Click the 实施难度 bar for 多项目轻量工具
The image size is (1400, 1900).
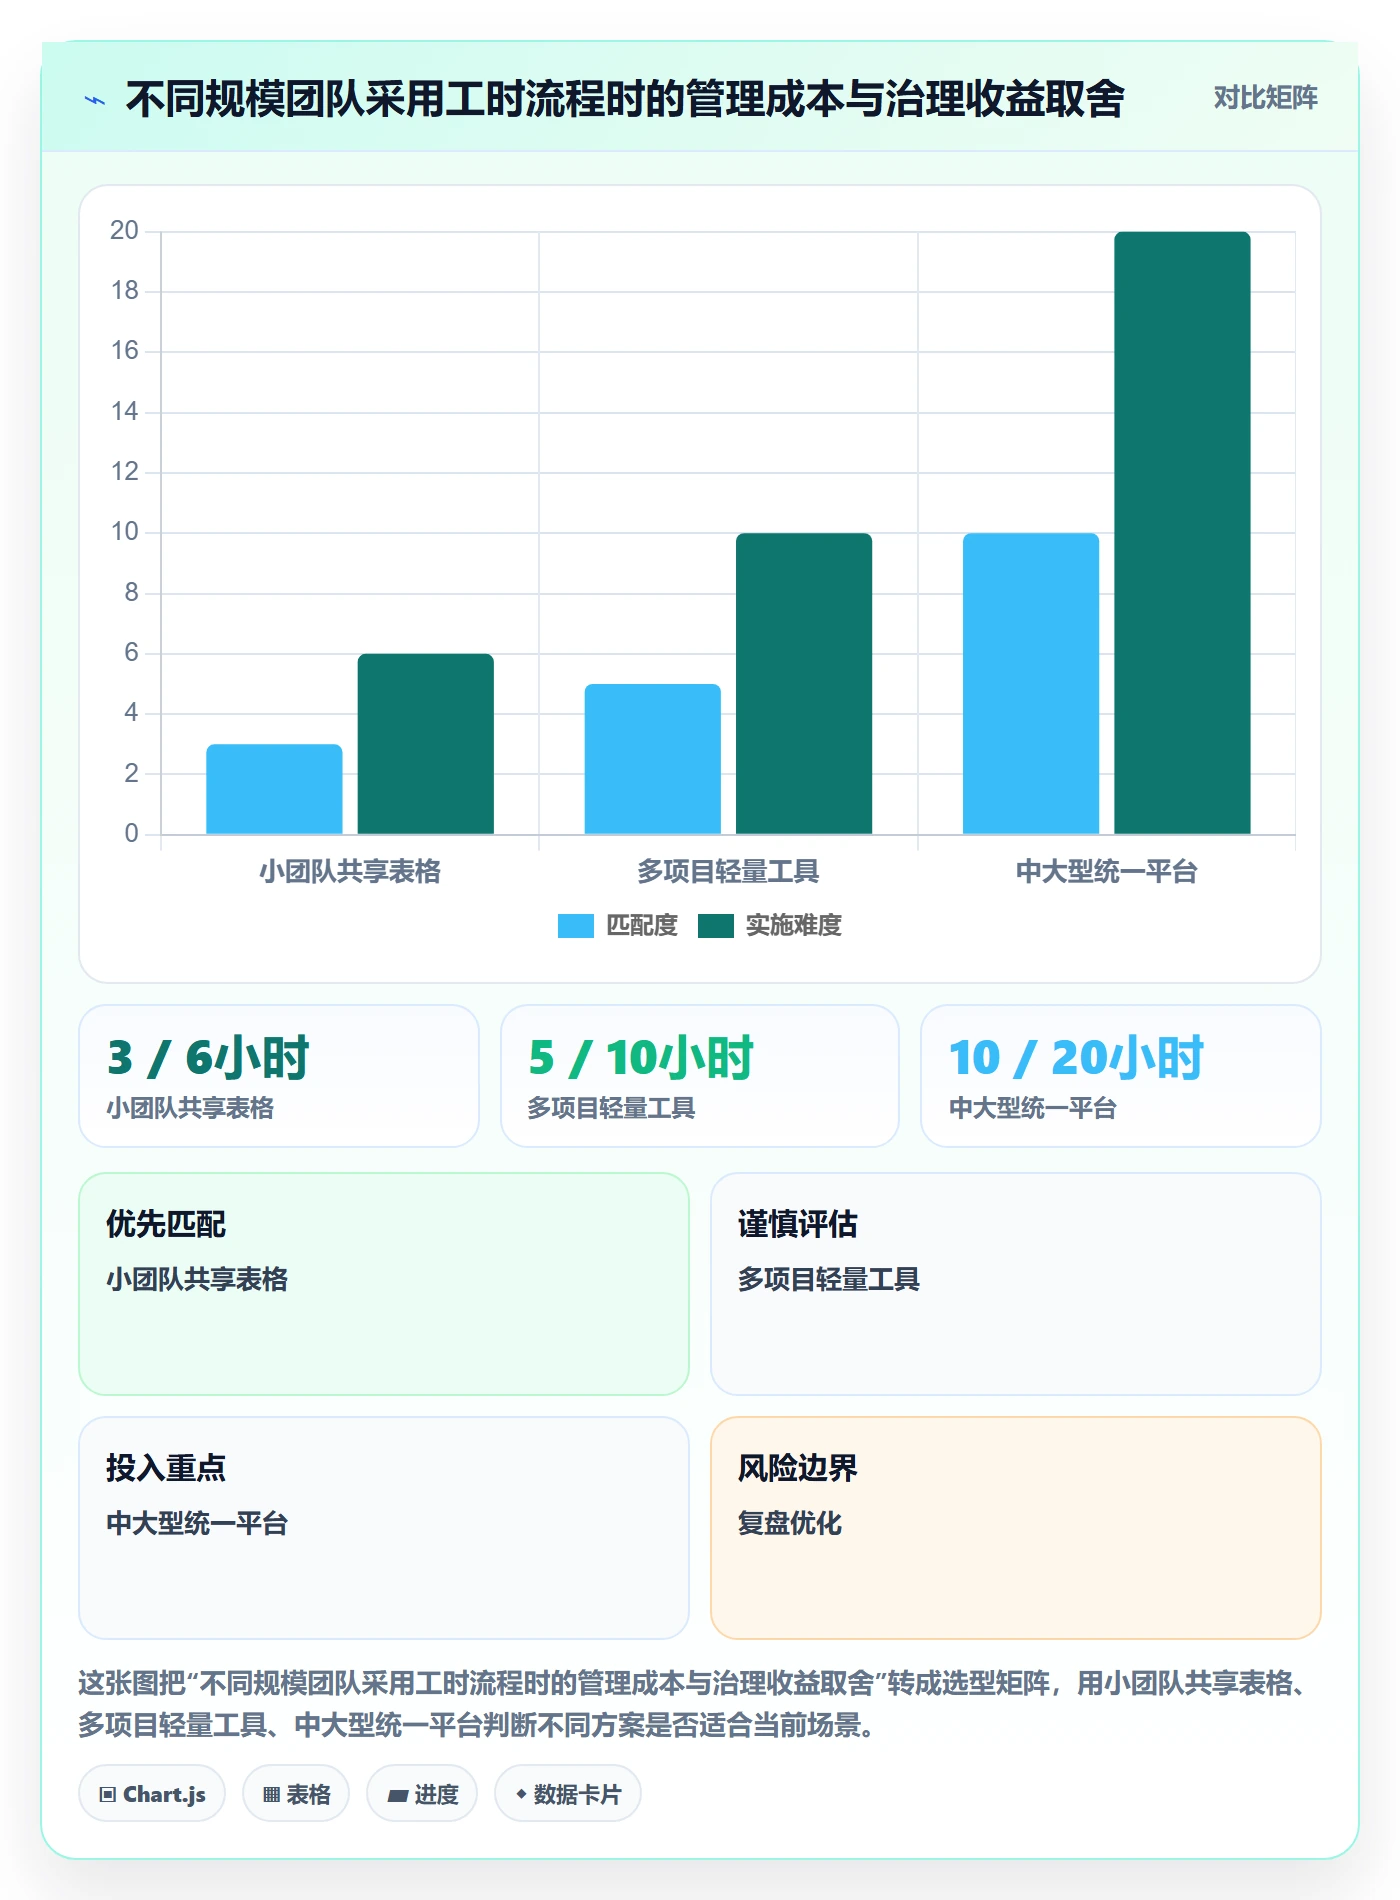pyautogui.click(x=804, y=684)
